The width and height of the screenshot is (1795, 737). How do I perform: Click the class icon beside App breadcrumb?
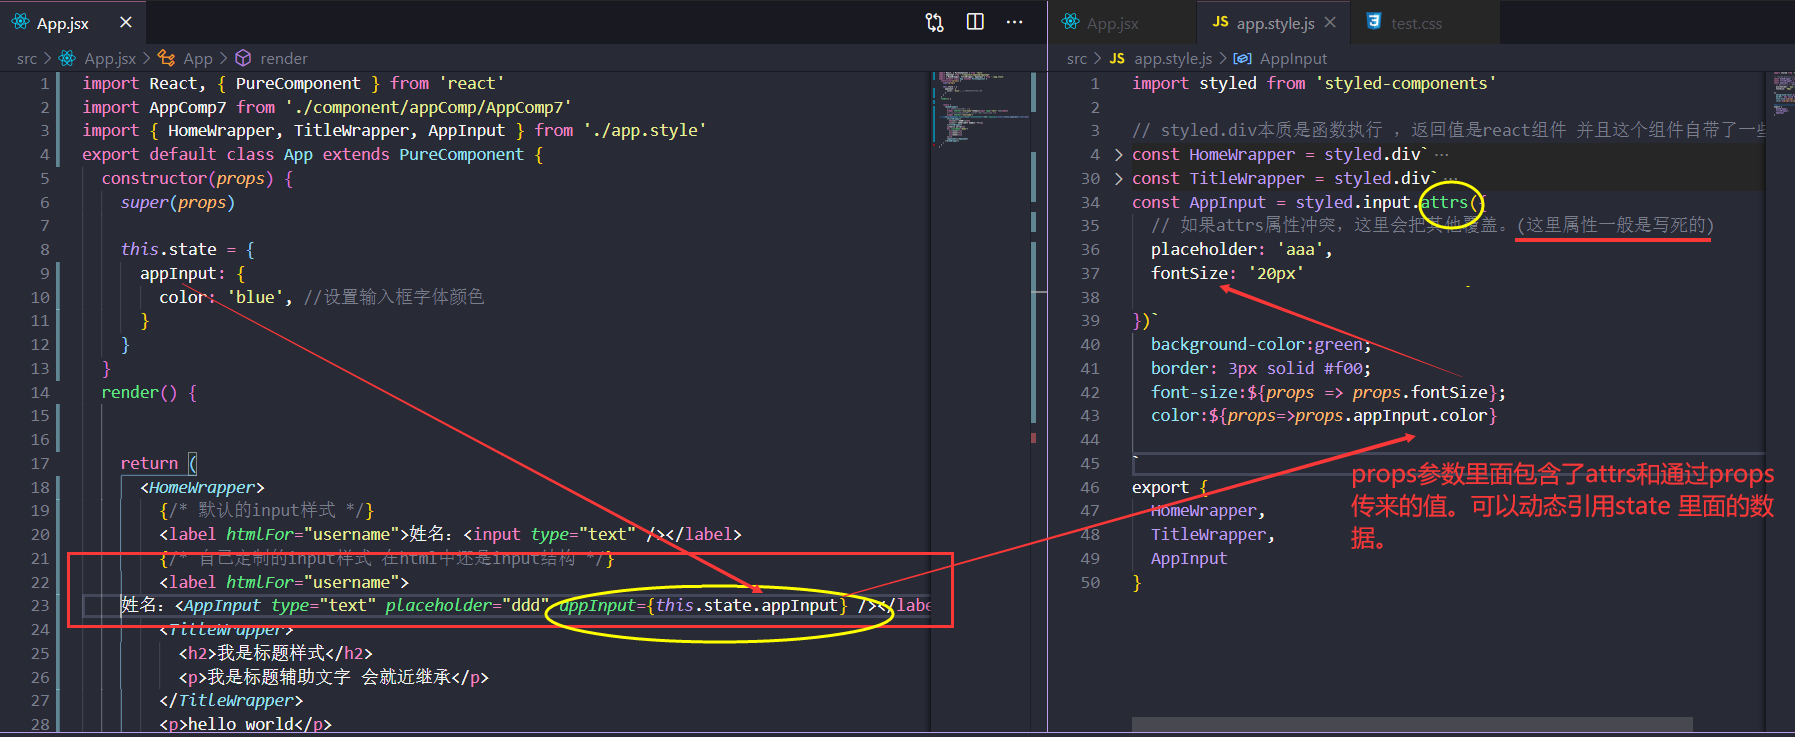coord(167,59)
